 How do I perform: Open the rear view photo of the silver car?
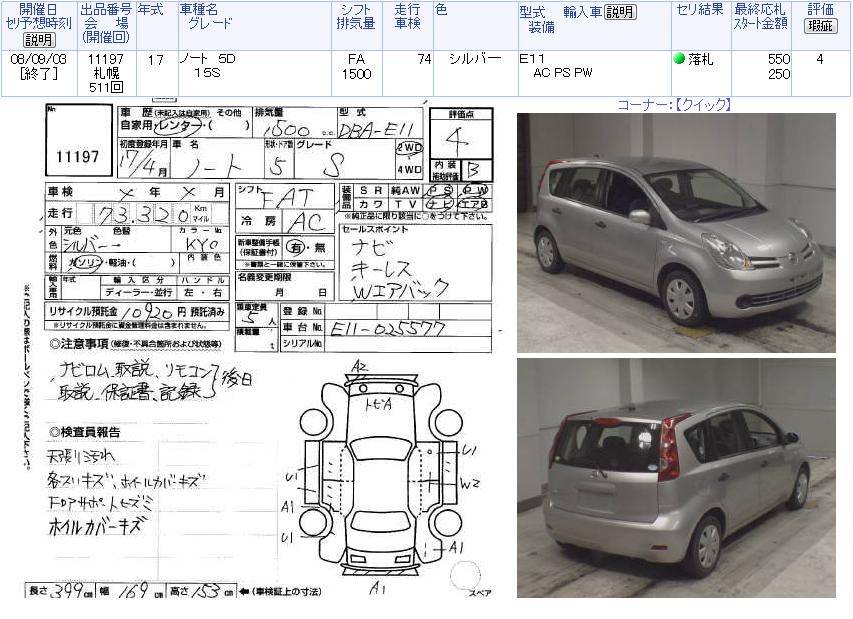676,478
